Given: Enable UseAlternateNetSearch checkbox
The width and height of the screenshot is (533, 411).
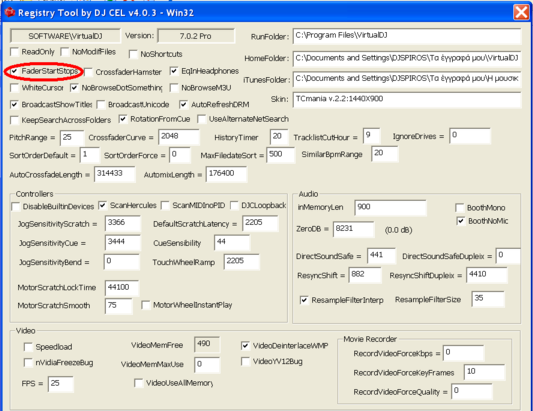Looking at the screenshot, I should click(x=202, y=119).
